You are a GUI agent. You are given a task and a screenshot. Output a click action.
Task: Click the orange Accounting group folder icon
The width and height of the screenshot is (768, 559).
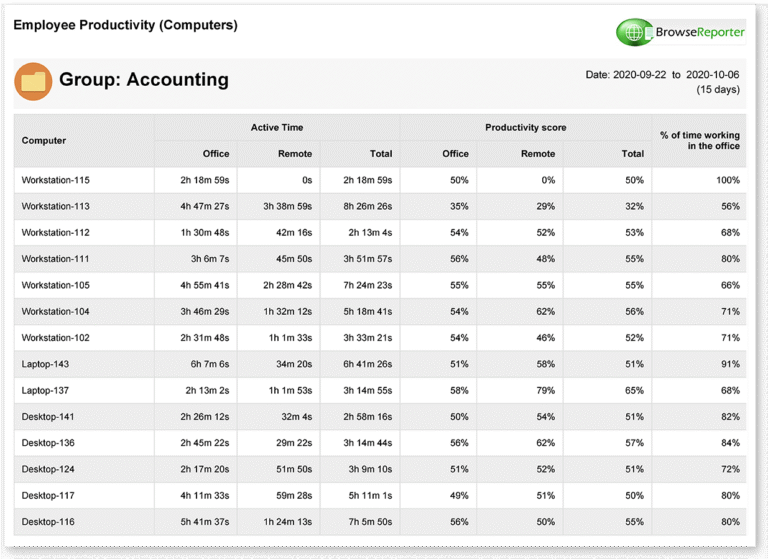click(33, 81)
